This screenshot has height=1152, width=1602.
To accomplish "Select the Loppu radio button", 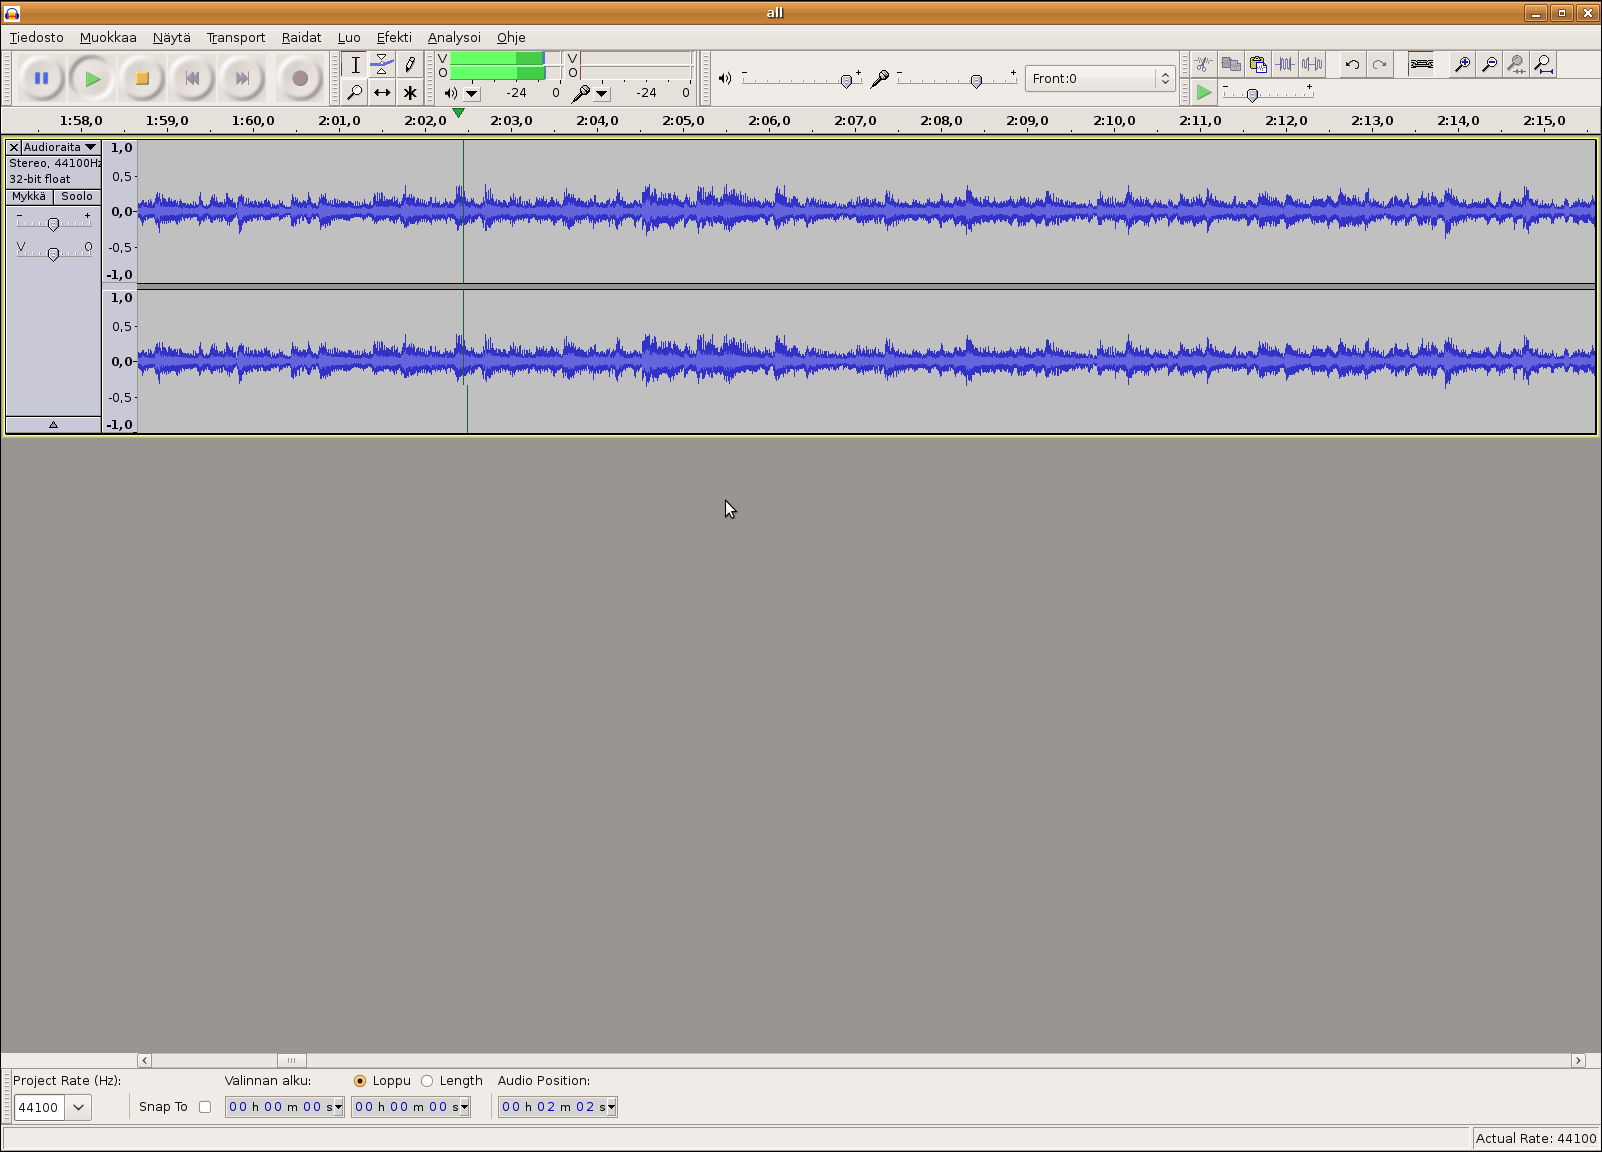I will tap(360, 1081).
